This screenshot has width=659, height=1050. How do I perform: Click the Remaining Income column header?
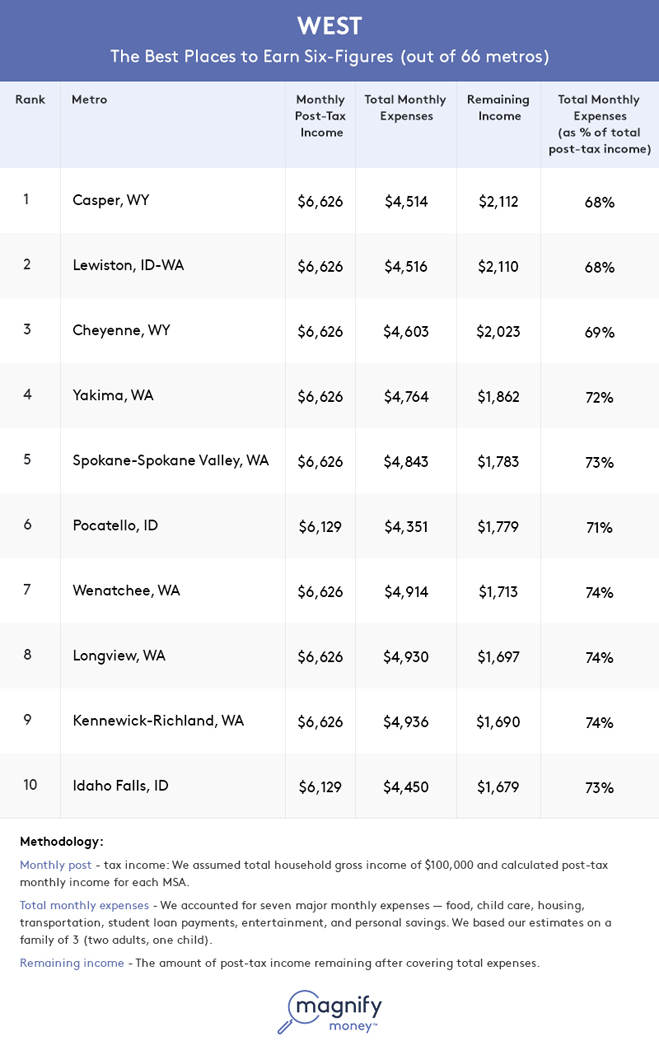[x=498, y=108]
